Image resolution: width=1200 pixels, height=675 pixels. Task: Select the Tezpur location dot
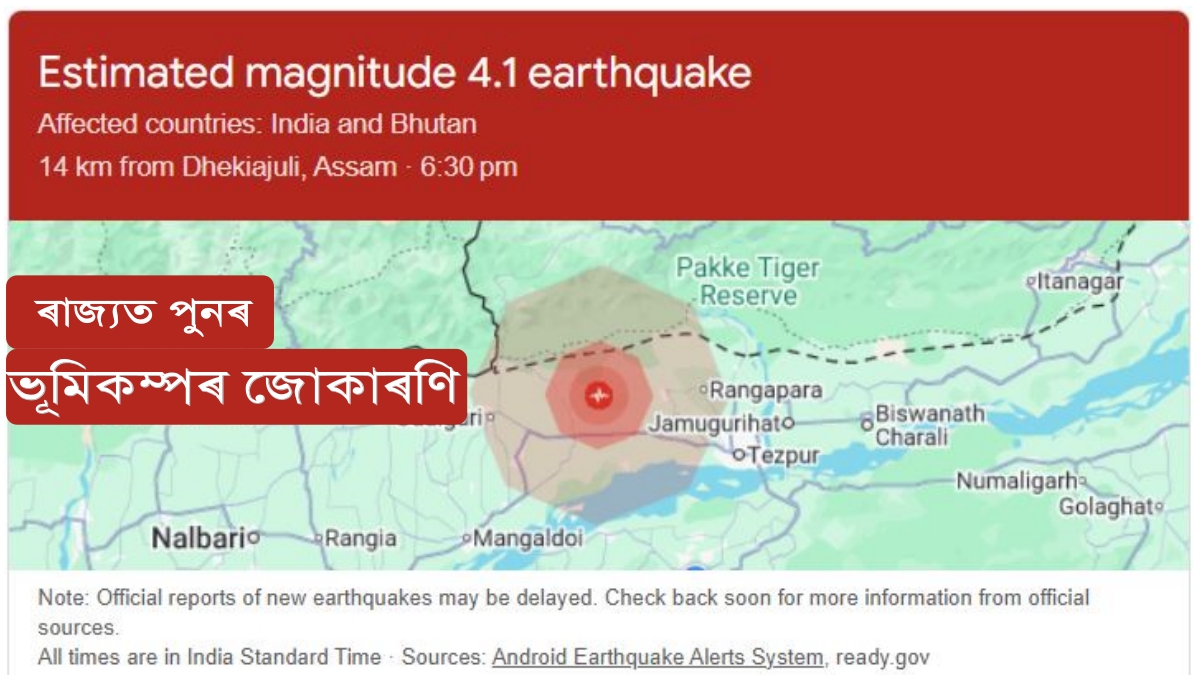(740, 455)
